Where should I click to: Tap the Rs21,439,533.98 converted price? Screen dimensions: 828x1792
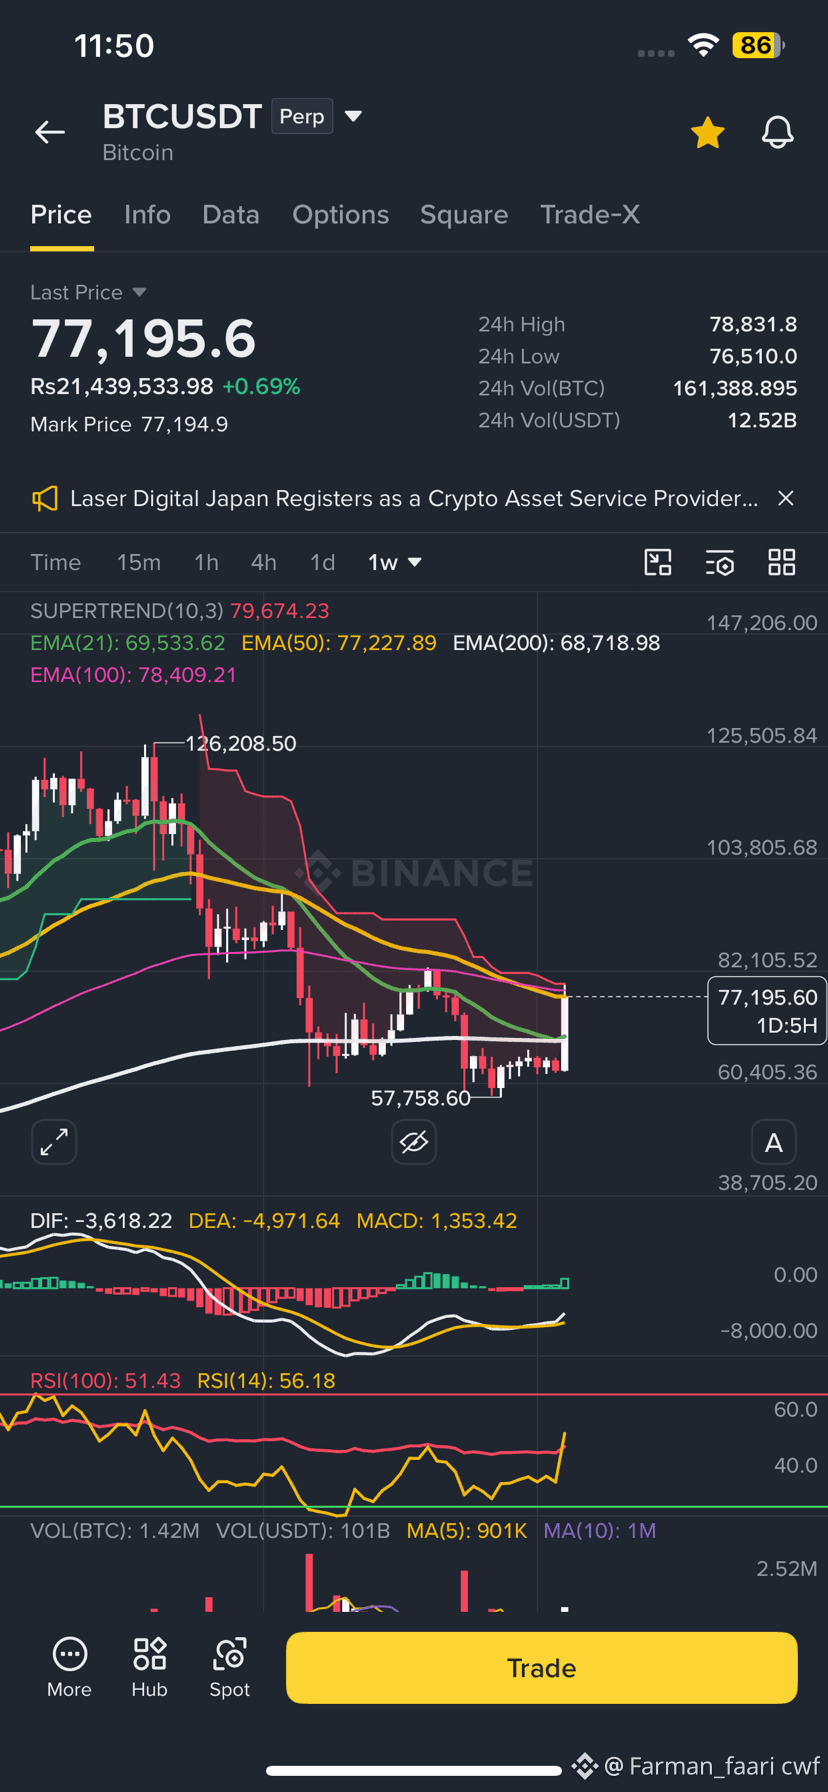click(122, 386)
